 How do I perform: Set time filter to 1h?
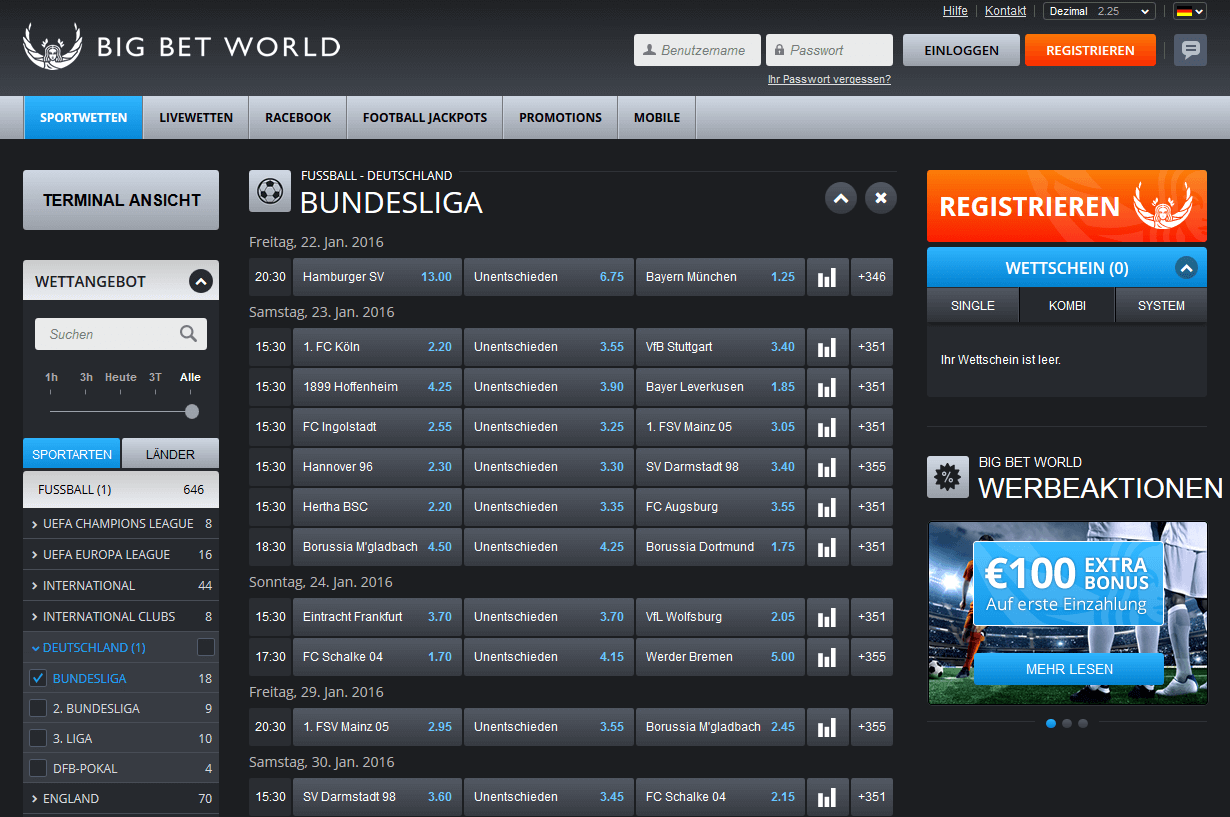tap(51, 377)
